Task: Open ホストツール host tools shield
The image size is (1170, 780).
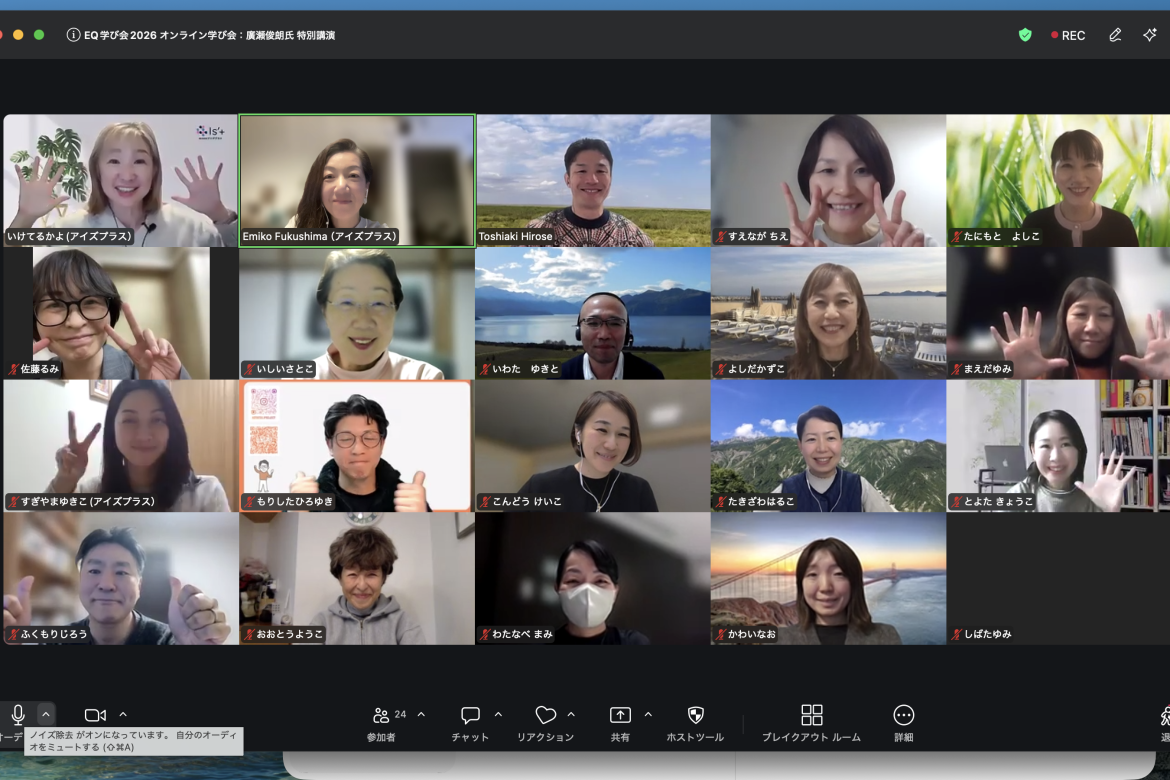Action: (x=696, y=722)
